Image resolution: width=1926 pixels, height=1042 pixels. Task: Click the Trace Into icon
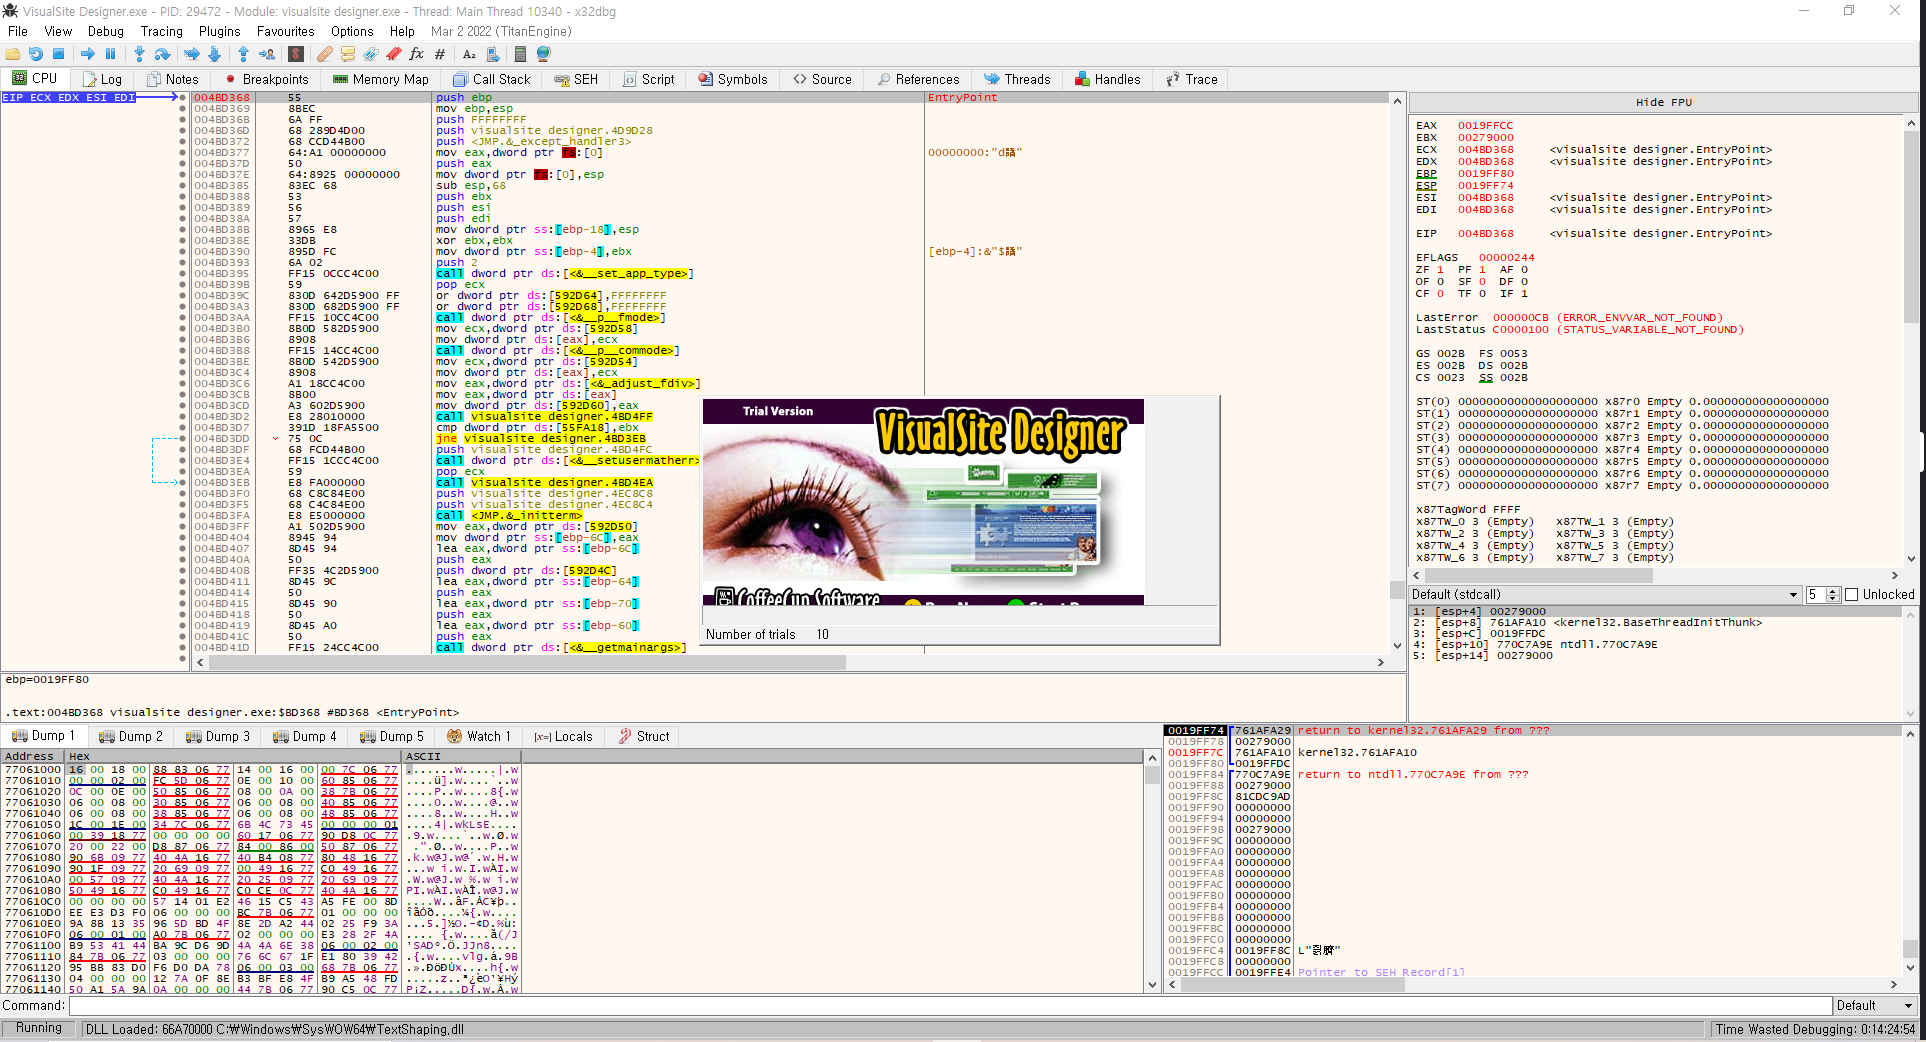pyautogui.click(x=192, y=54)
